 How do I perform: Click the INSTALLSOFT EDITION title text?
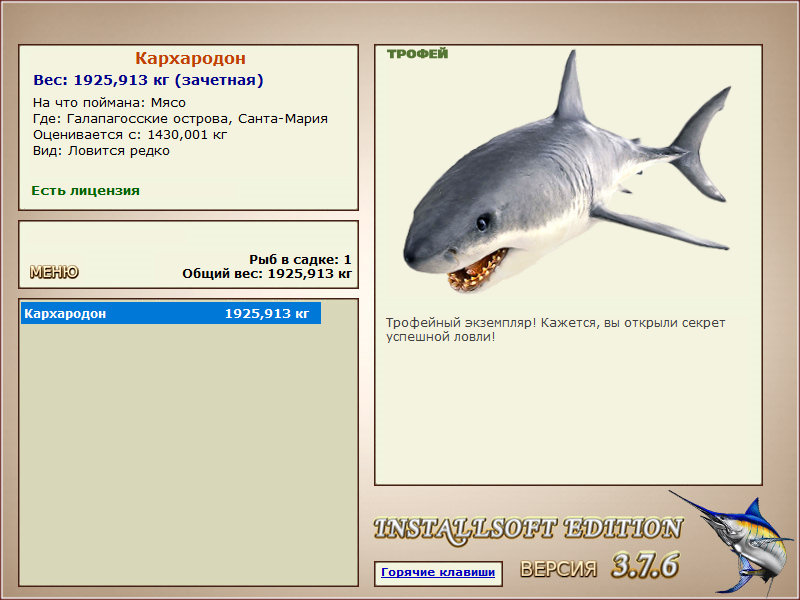pos(528,529)
